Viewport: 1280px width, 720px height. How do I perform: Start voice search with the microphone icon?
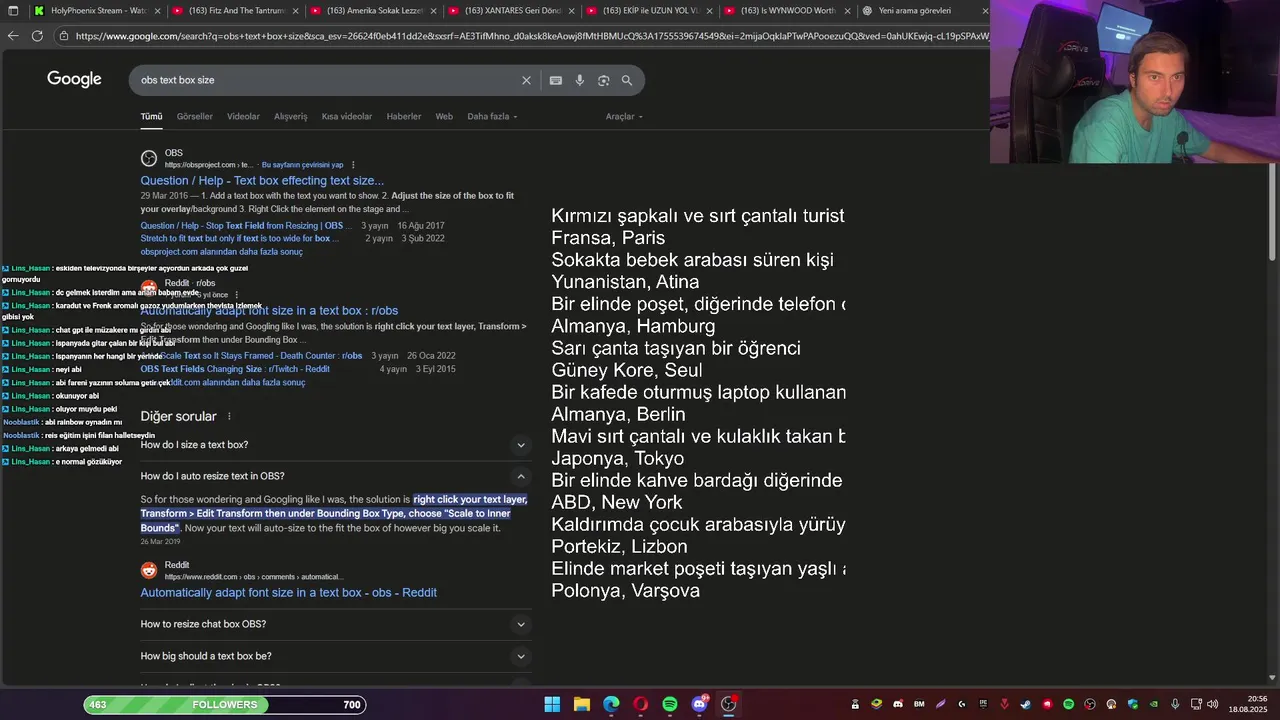[x=580, y=80]
